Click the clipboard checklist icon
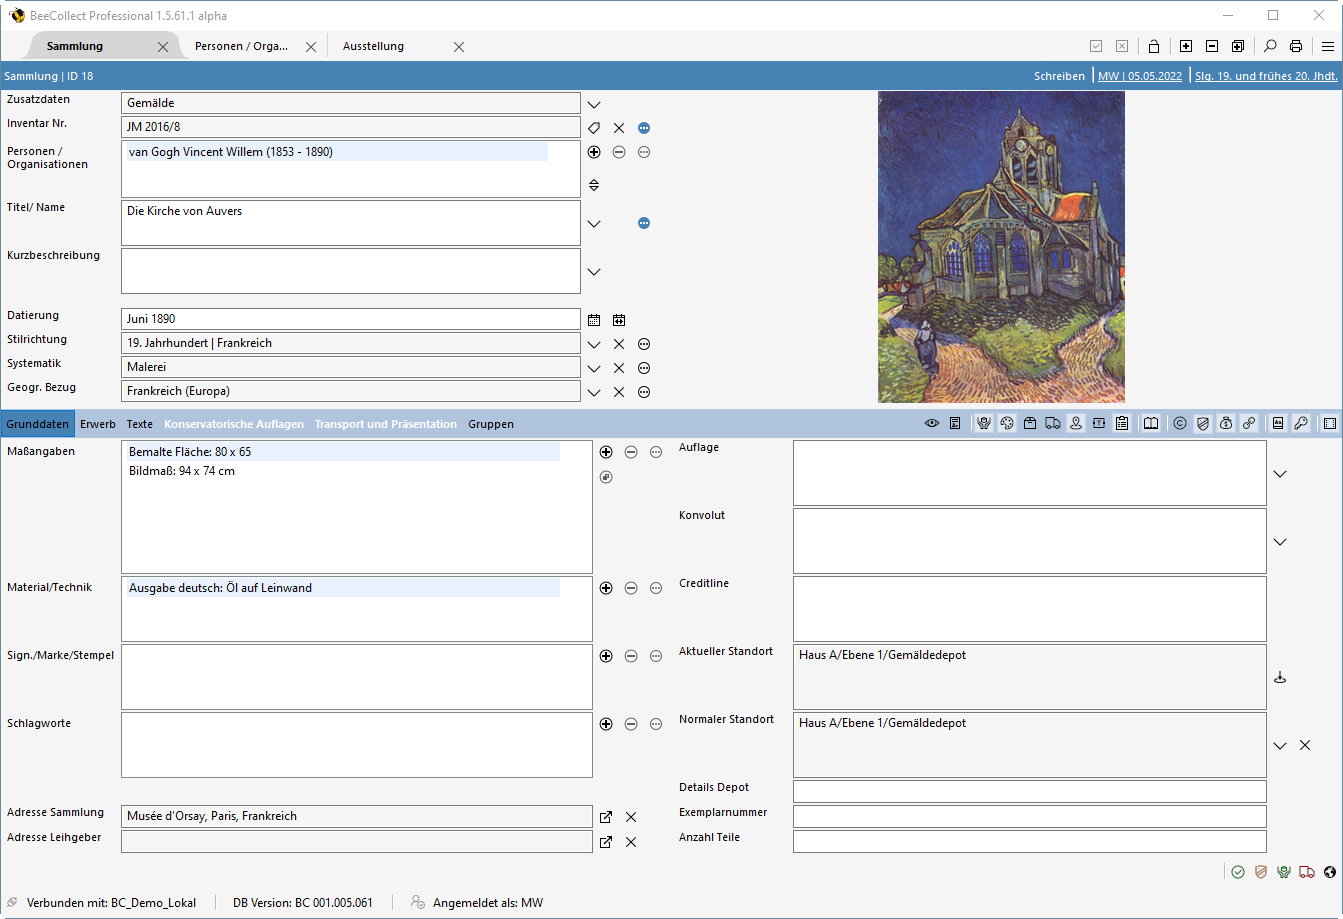This screenshot has width=1343, height=919. (1122, 424)
